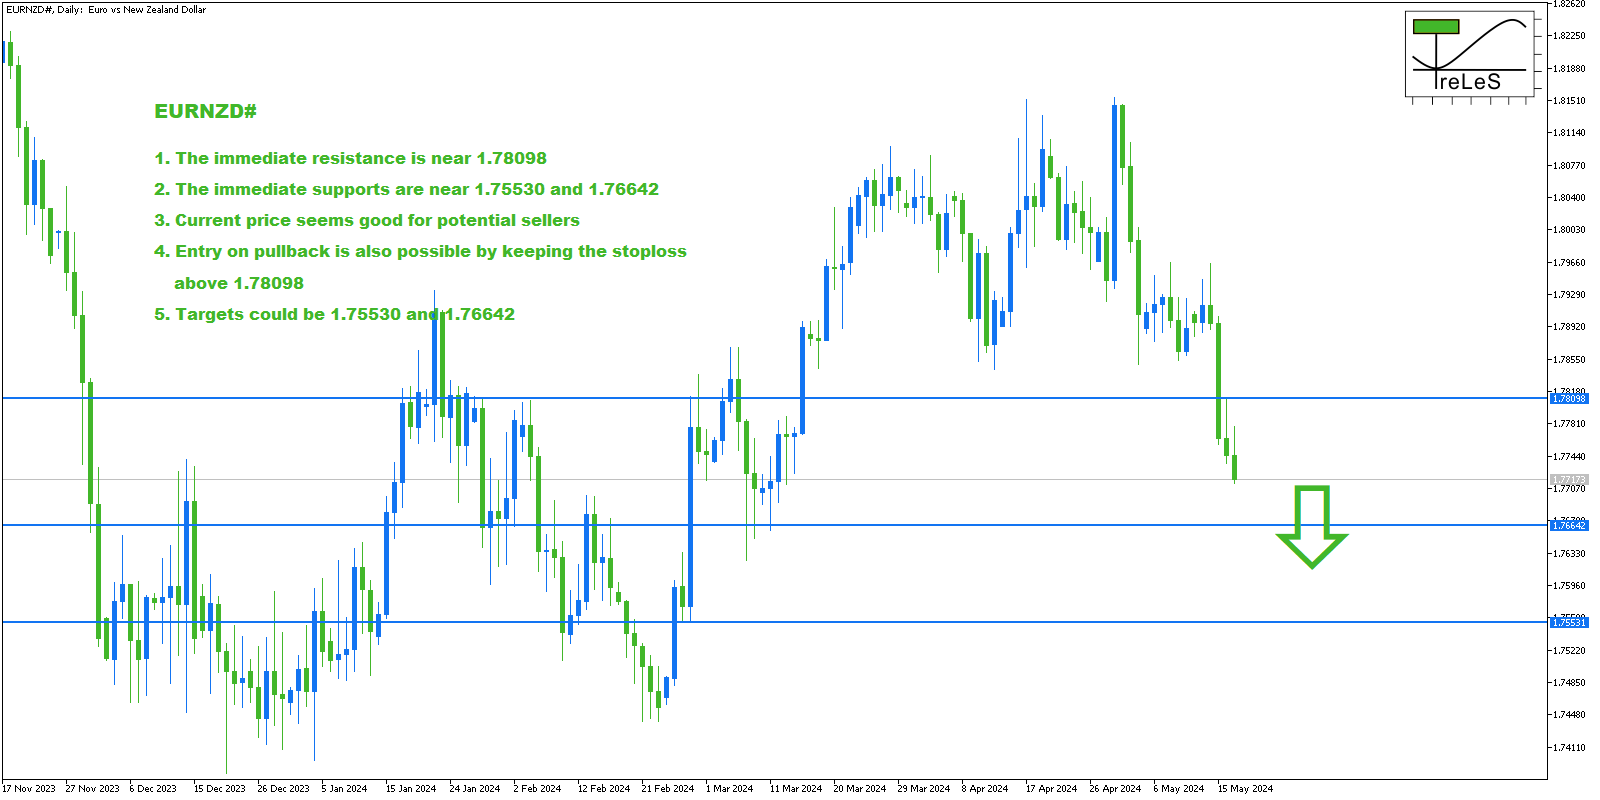Screen dimensions: 1600x800
Task: Click the '8 Apr 2024' date label
Action: [x=985, y=789]
